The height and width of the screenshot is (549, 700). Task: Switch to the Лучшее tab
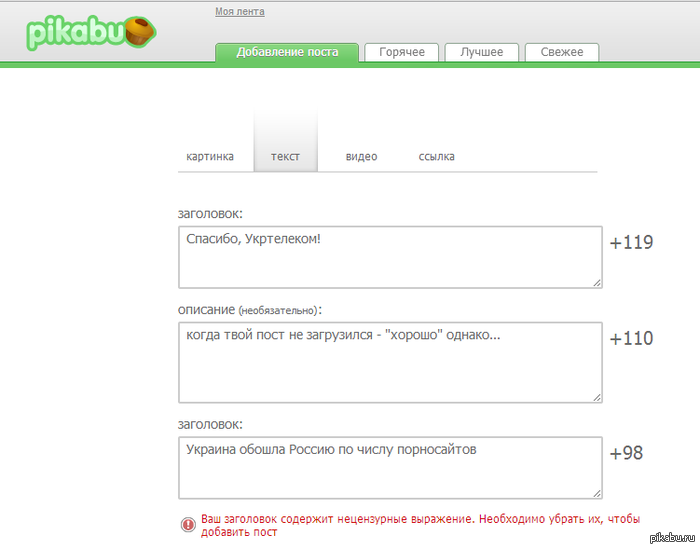click(x=482, y=52)
